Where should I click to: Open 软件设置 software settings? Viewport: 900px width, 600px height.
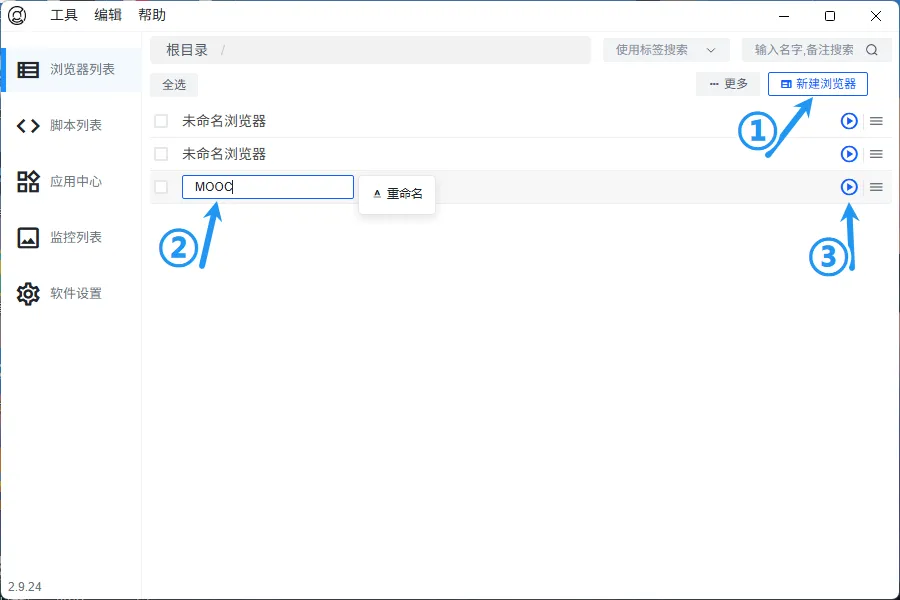click(x=70, y=293)
